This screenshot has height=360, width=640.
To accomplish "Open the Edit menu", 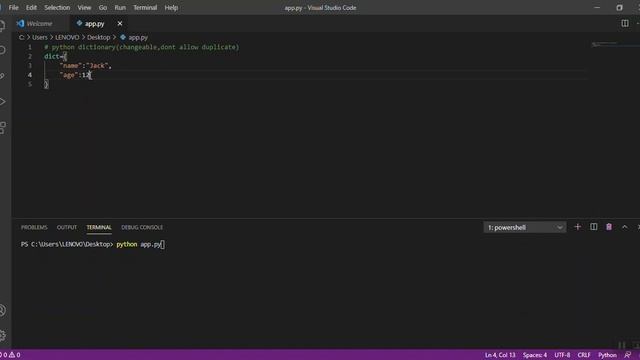I will click(31, 8).
